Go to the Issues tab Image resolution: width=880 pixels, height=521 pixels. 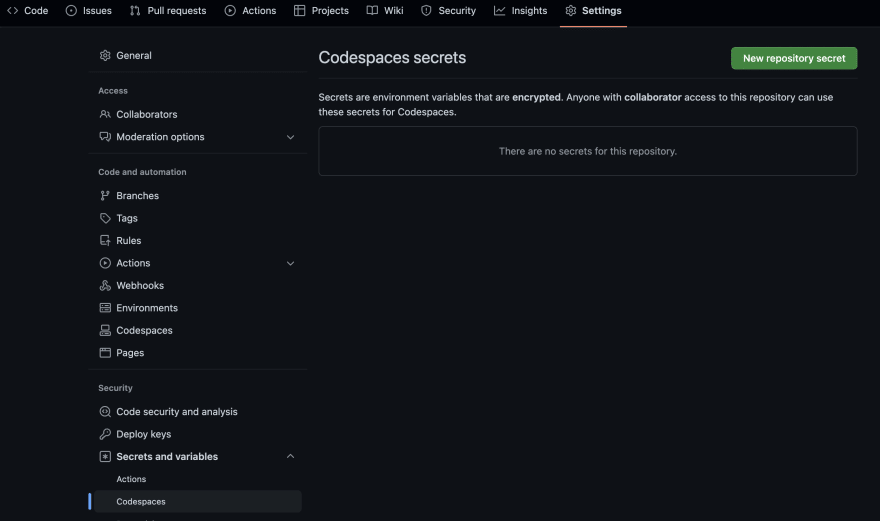(x=89, y=11)
